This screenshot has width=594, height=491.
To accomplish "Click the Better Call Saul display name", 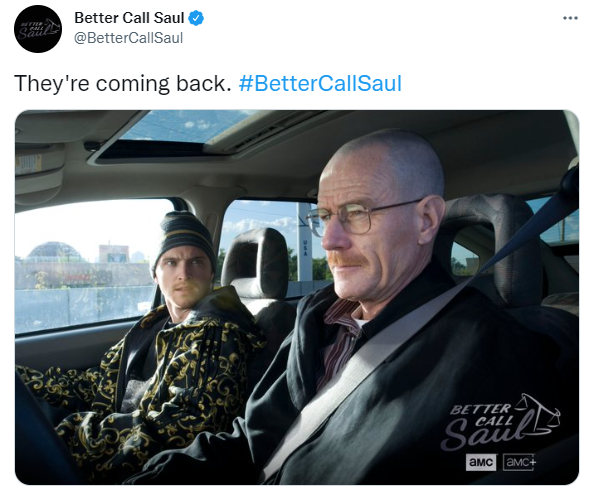I will click(x=129, y=18).
